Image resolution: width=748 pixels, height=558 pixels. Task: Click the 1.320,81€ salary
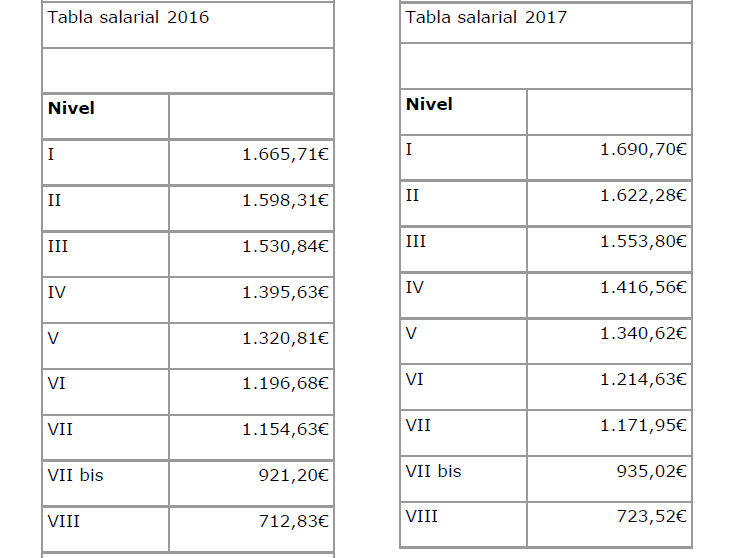tap(285, 338)
